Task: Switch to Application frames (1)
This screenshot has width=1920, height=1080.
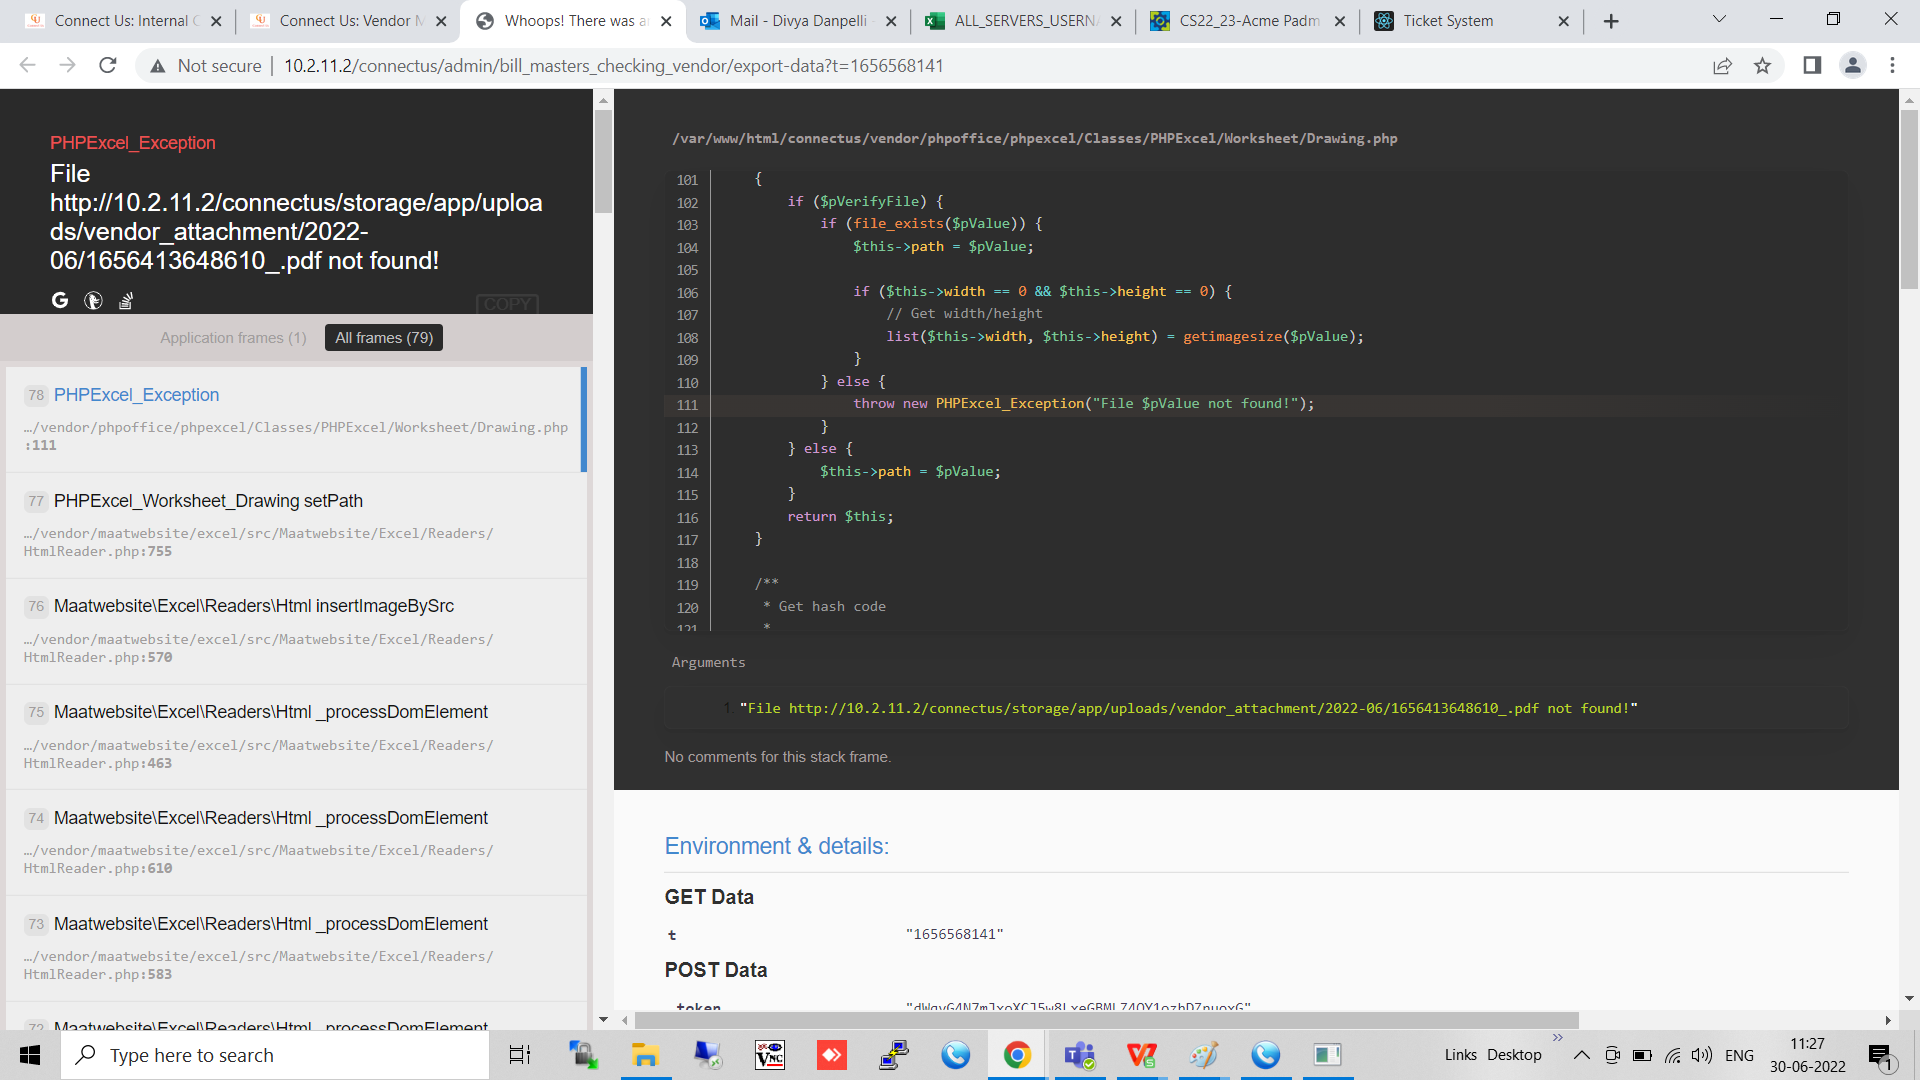Action: tap(233, 338)
